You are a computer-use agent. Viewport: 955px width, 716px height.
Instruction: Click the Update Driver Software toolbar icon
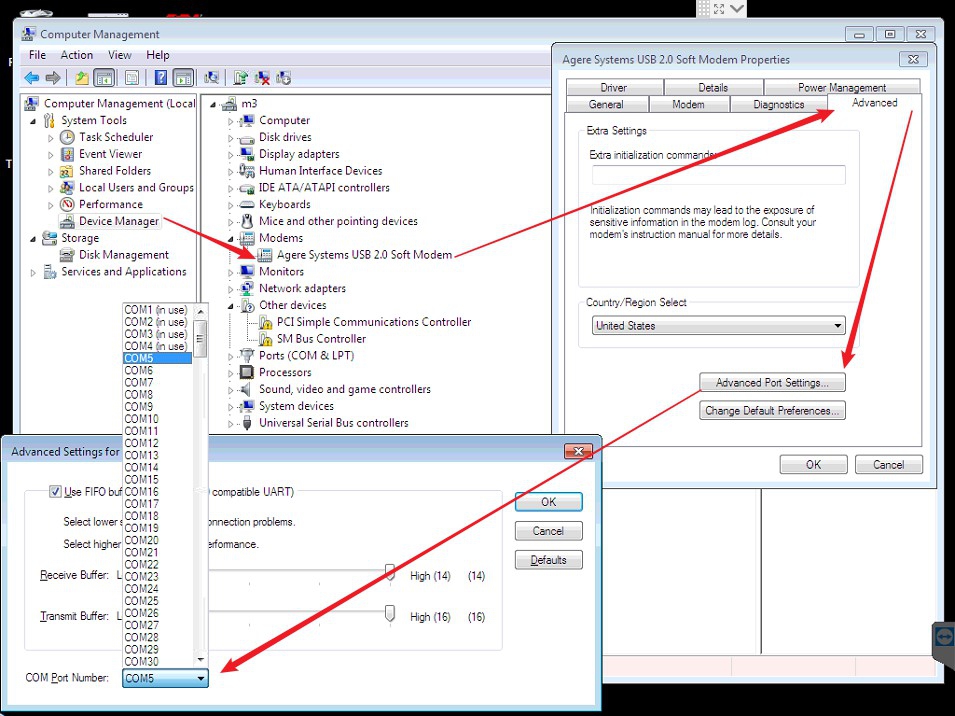[241, 78]
